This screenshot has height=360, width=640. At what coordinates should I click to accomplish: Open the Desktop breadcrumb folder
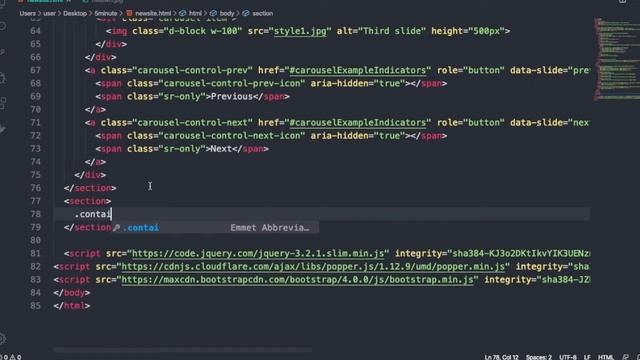75,13
